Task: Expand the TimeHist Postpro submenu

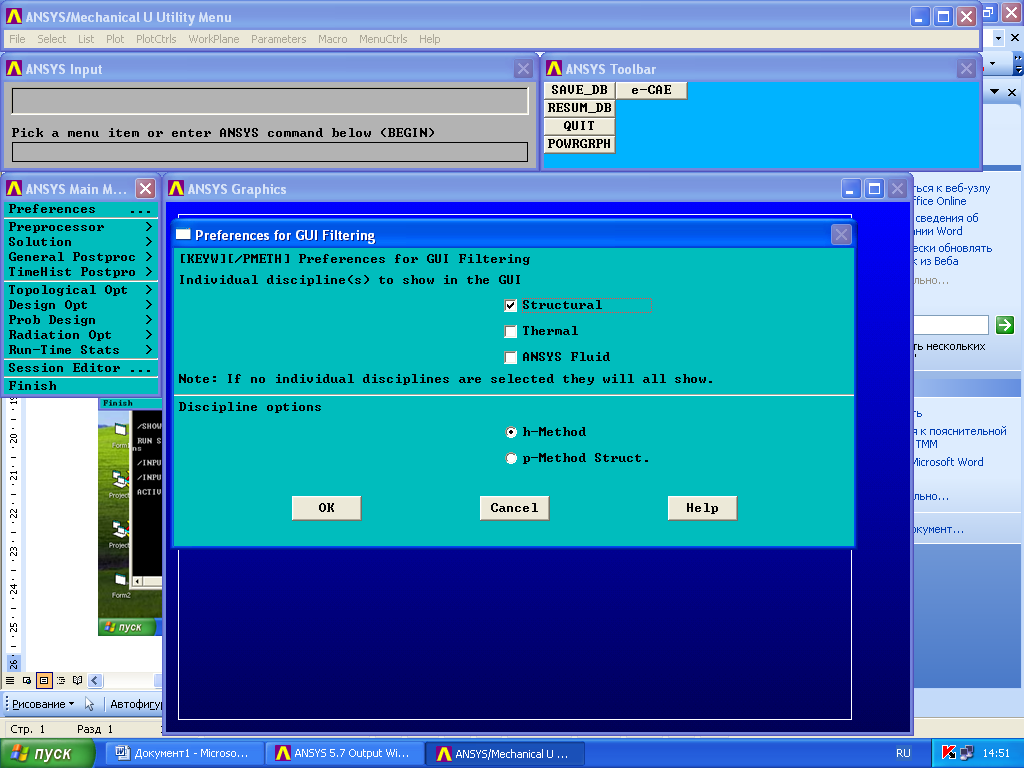Action: [x=81, y=272]
